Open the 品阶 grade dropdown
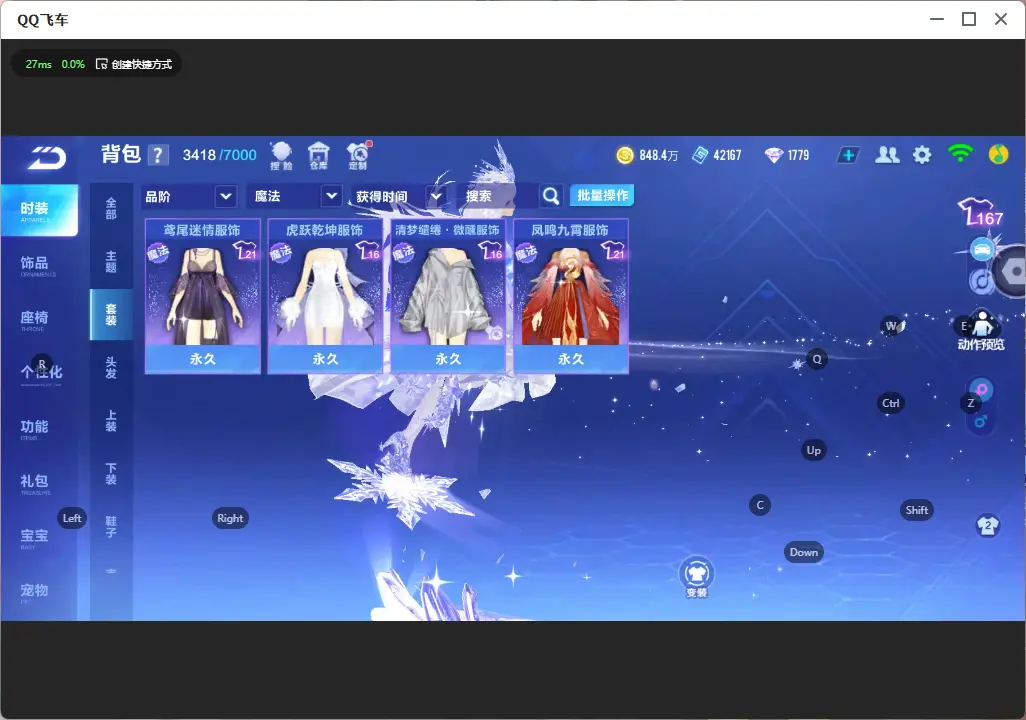This screenshot has height=720, width=1026. pos(188,196)
